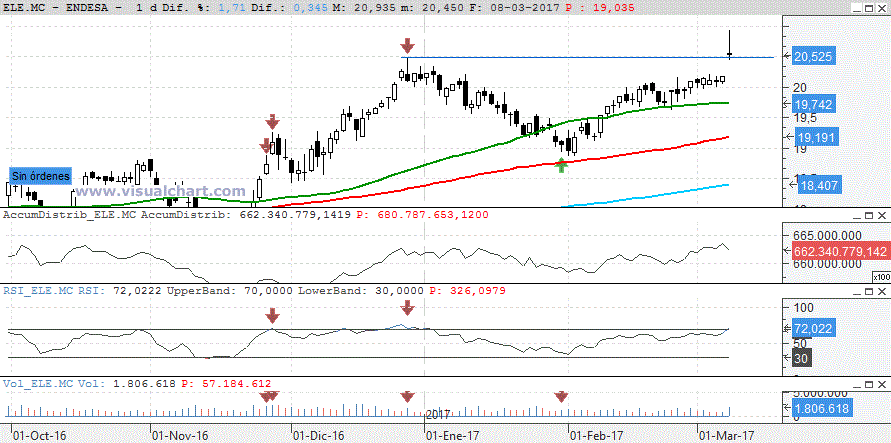Viewport: 891px width, 443px height.
Task: Close the Vol indicator panel
Action: click(881, 384)
